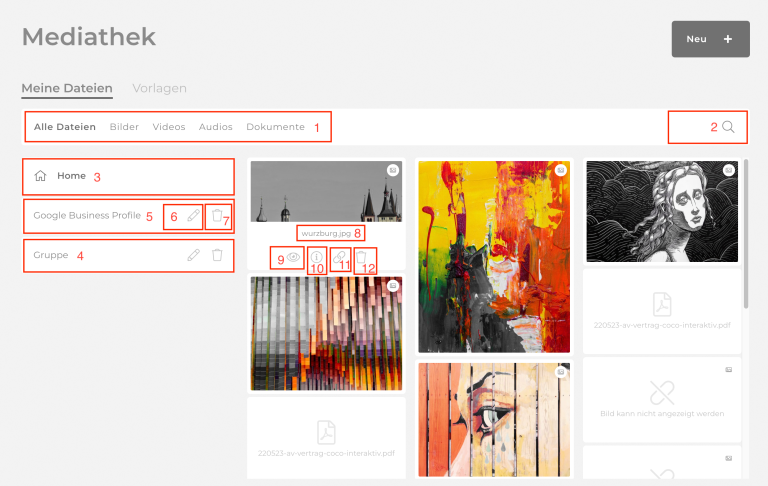Switch to the Vorlagen tab
The image size is (768, 486).
tap(159, 88)
